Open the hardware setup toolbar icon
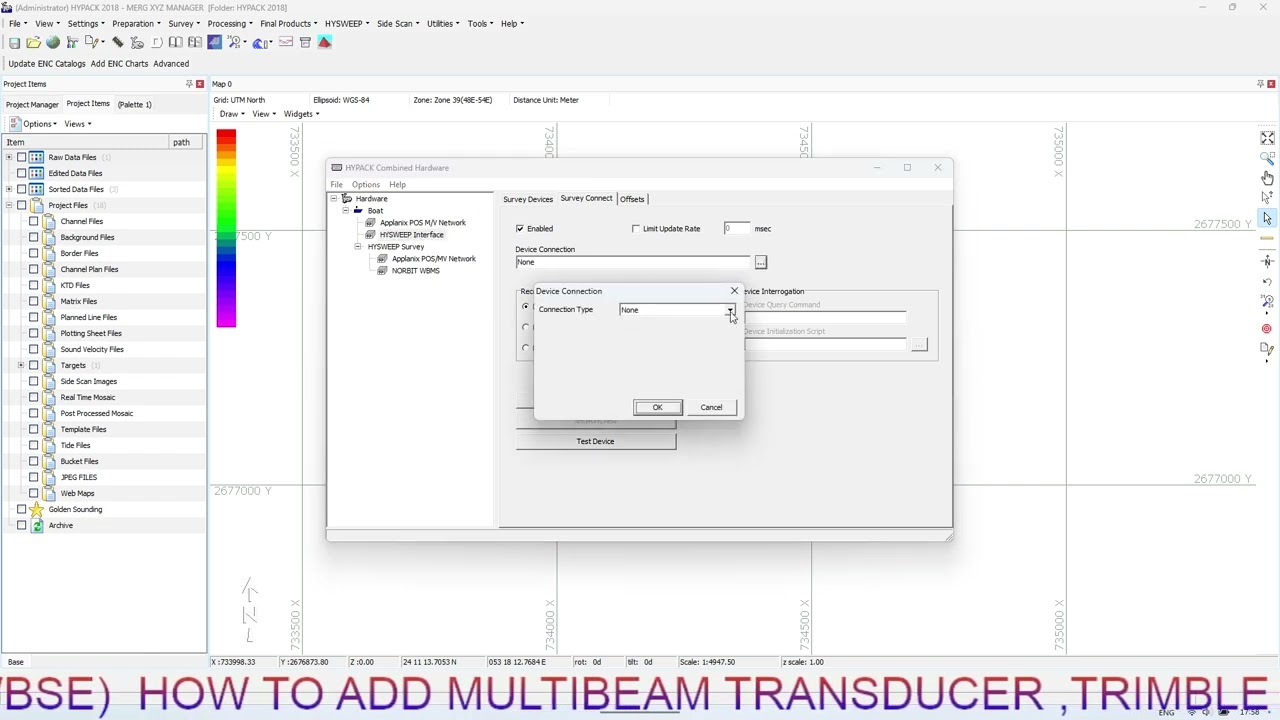 pyautogui.click(x=72, y=43)
